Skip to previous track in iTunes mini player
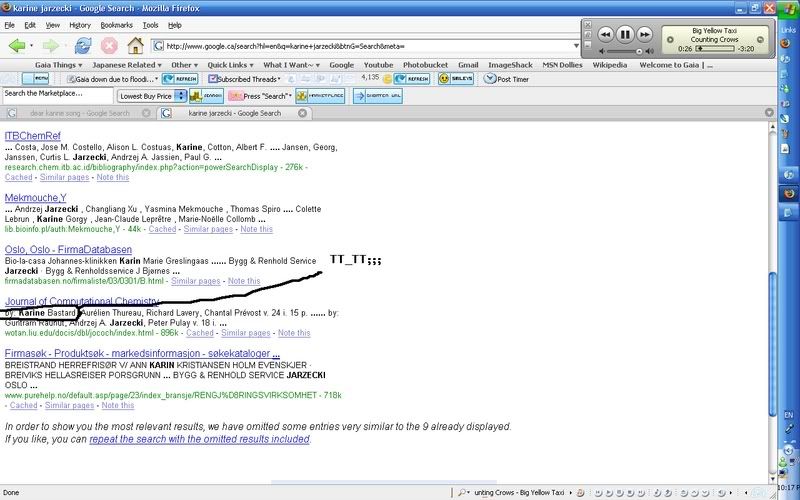 click(x=606, y=35)
